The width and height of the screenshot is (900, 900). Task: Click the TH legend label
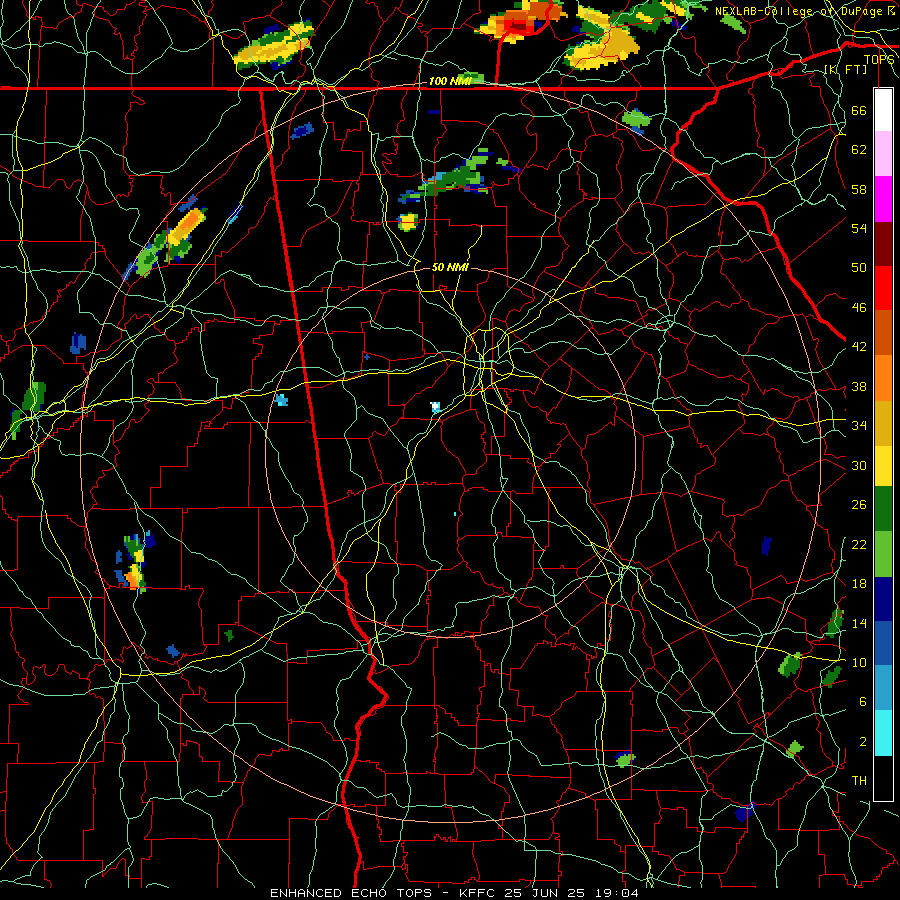859,781
